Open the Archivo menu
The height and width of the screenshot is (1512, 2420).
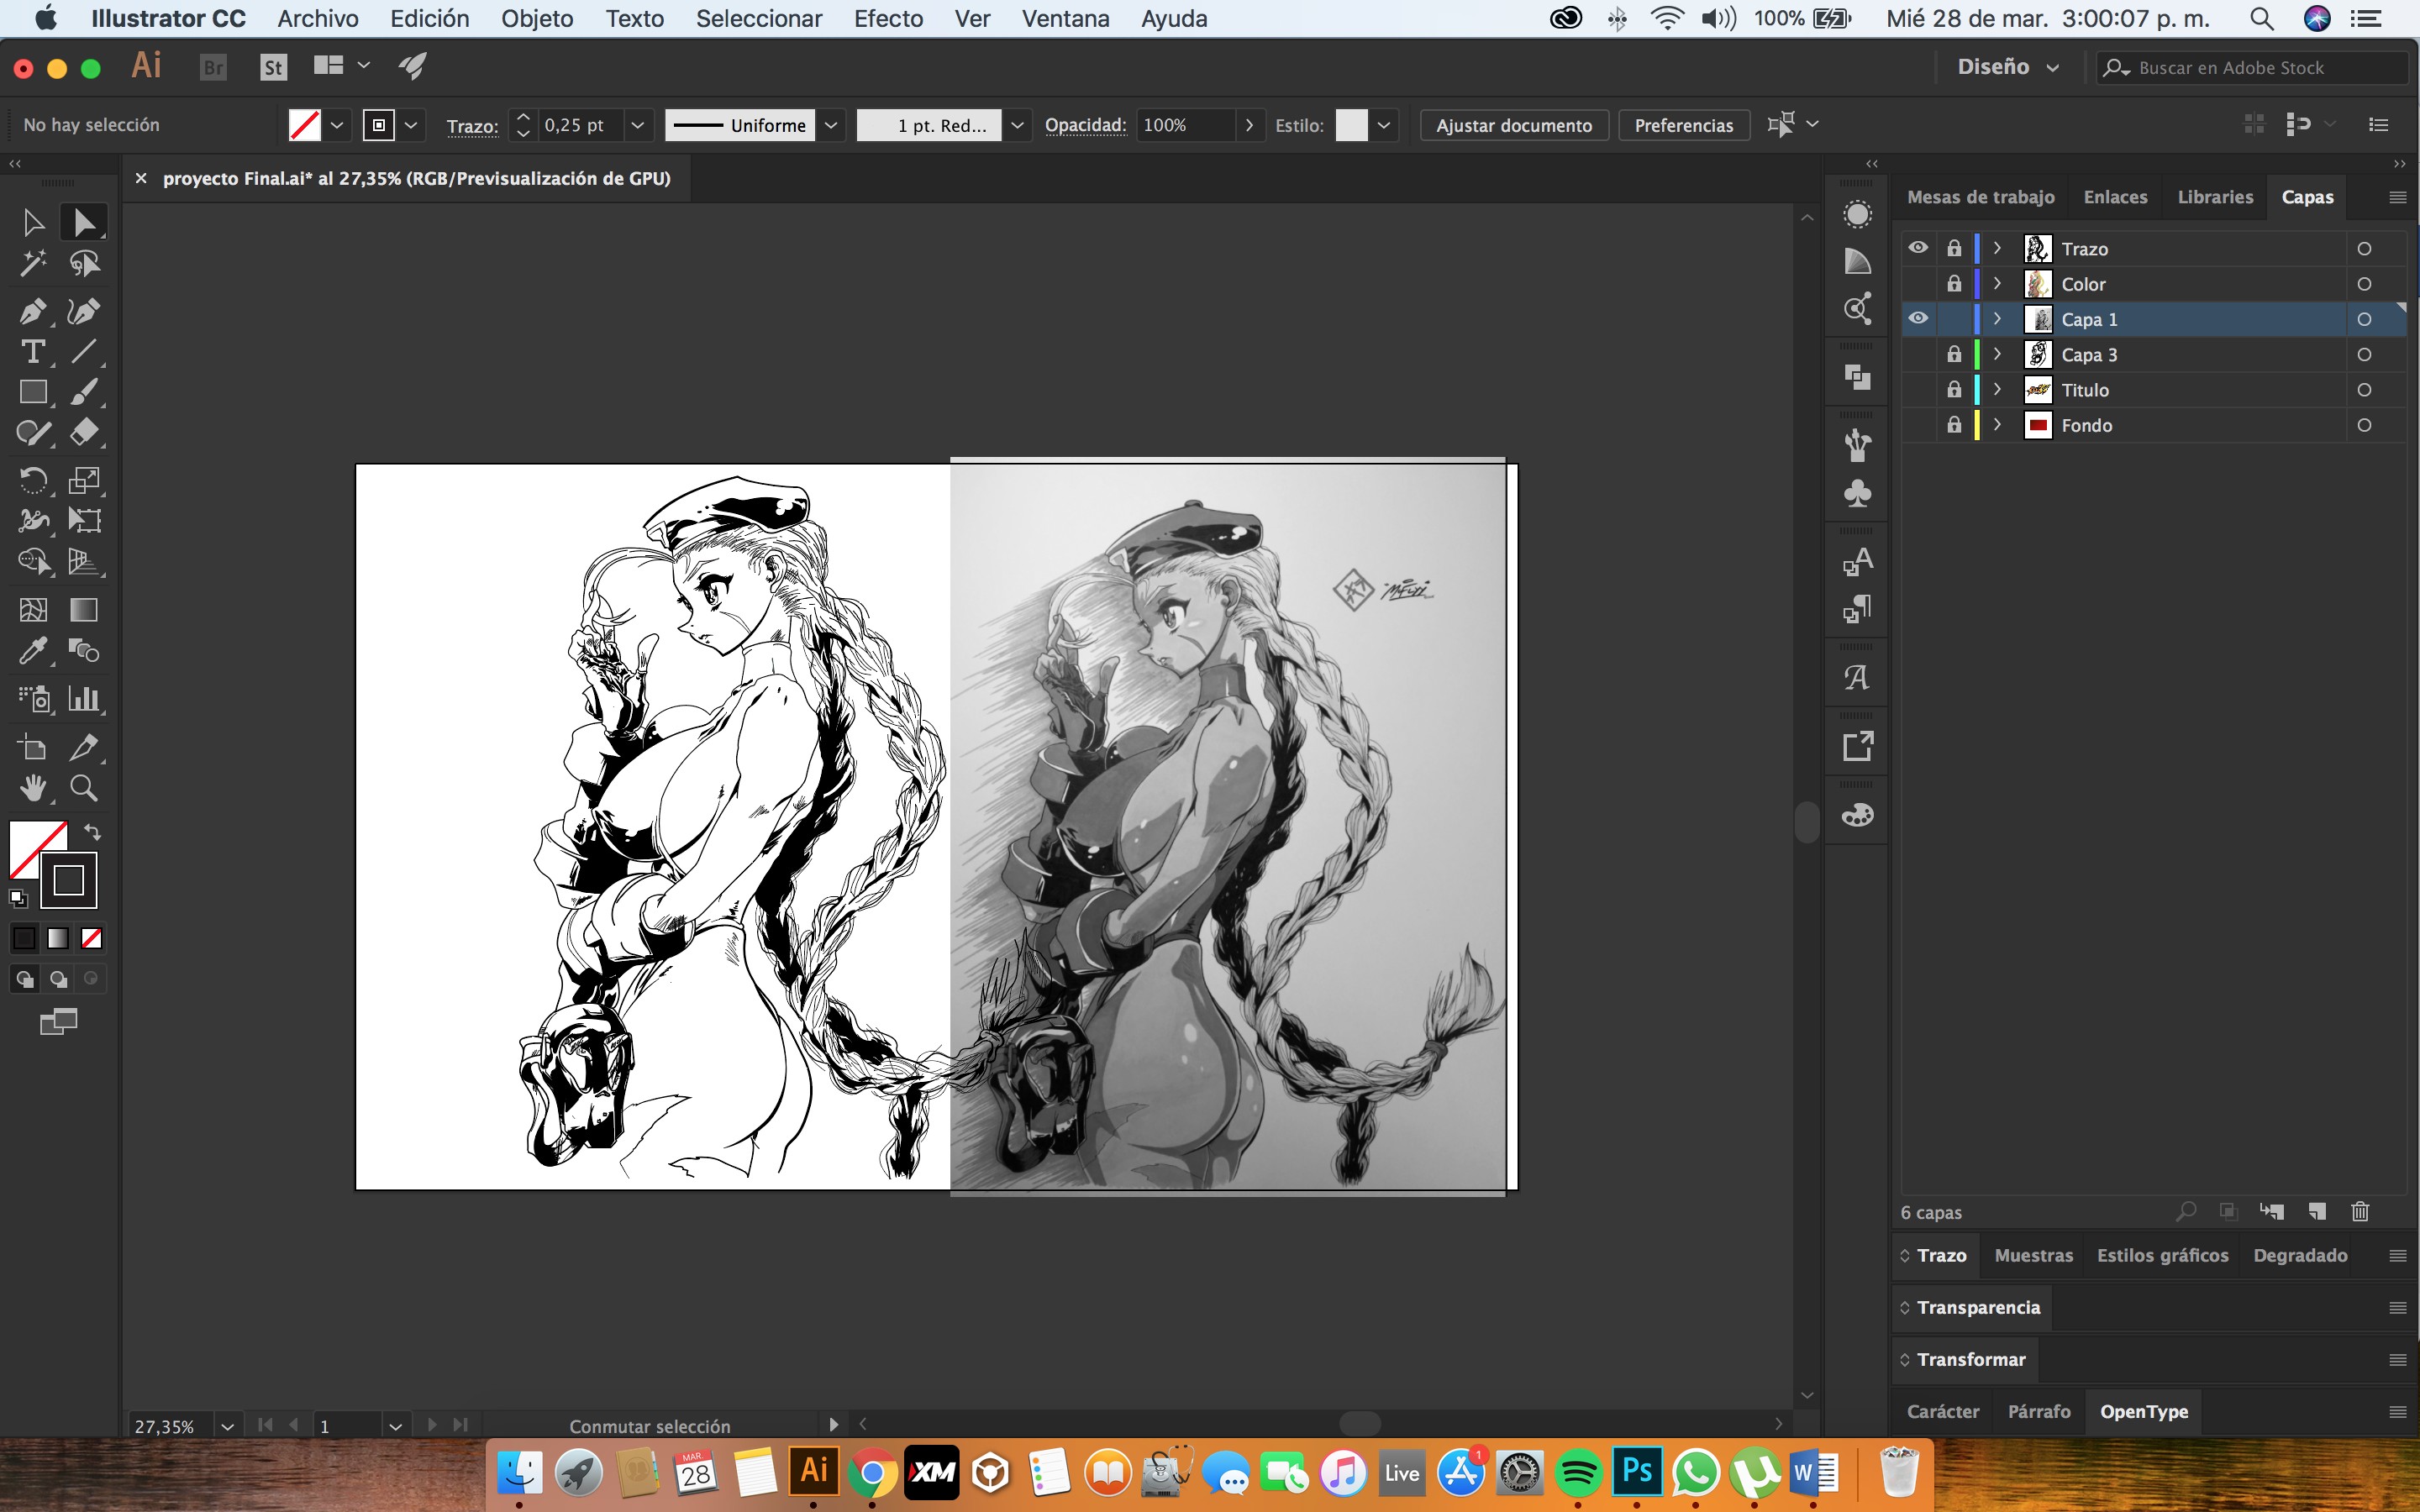coord(318,18)
